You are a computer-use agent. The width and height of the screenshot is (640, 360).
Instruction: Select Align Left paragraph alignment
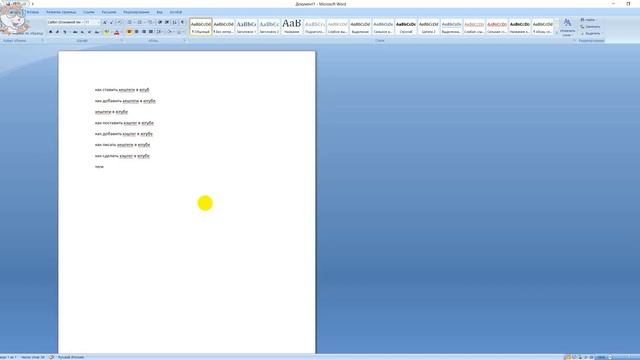pos(129,32)
